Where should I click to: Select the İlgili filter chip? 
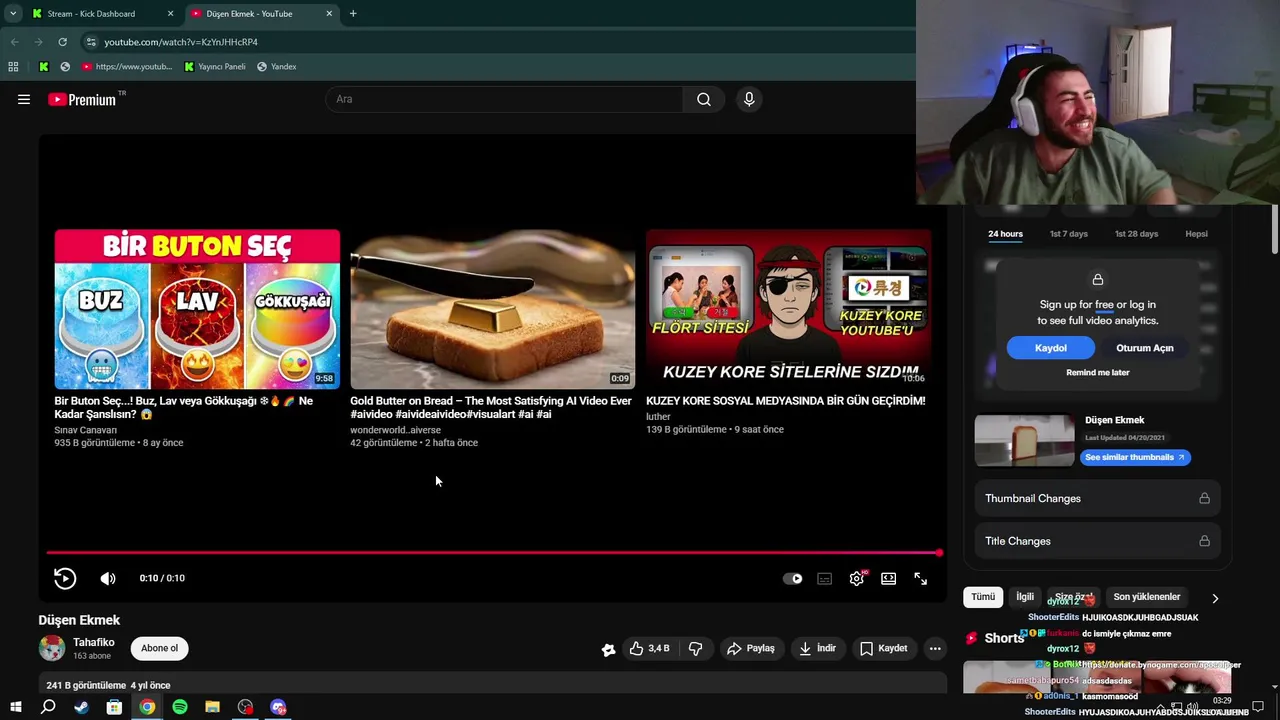coord(1025,597)
